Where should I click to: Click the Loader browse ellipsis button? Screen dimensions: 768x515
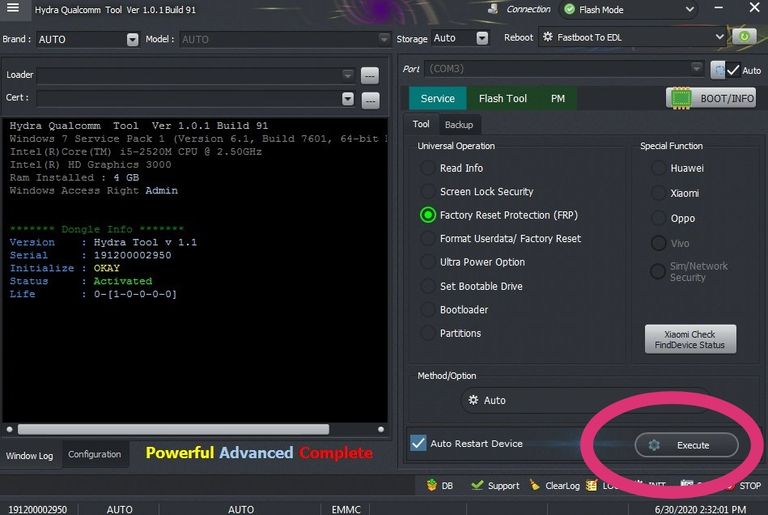pos(370,76)
